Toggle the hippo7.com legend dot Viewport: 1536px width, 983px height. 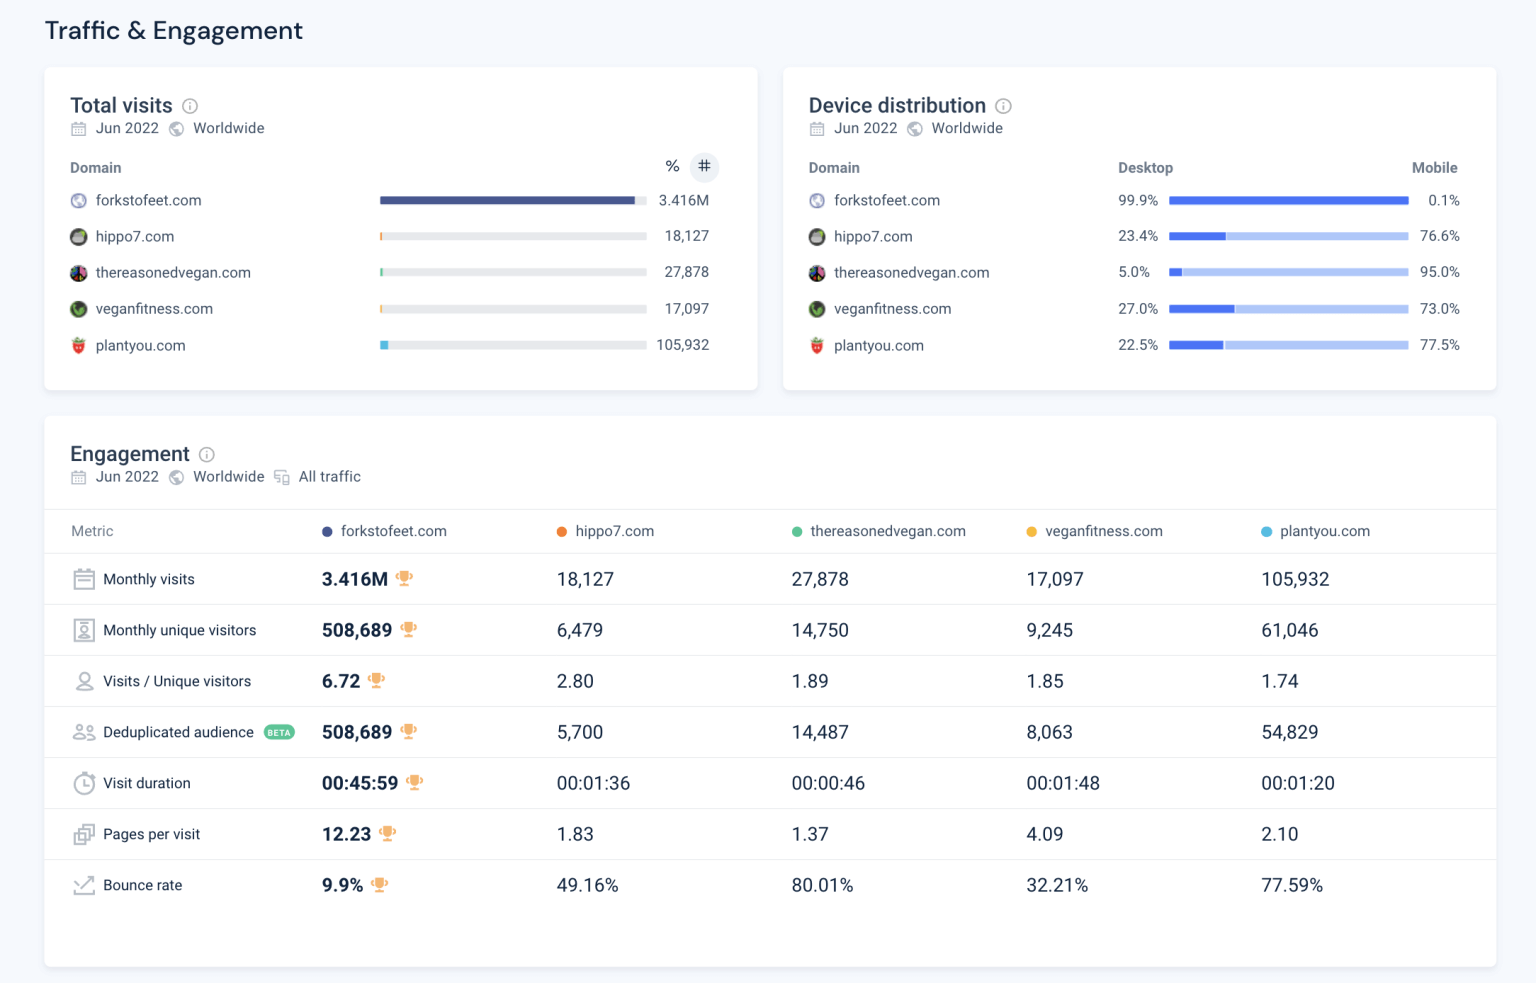click(x=561, y=531)
